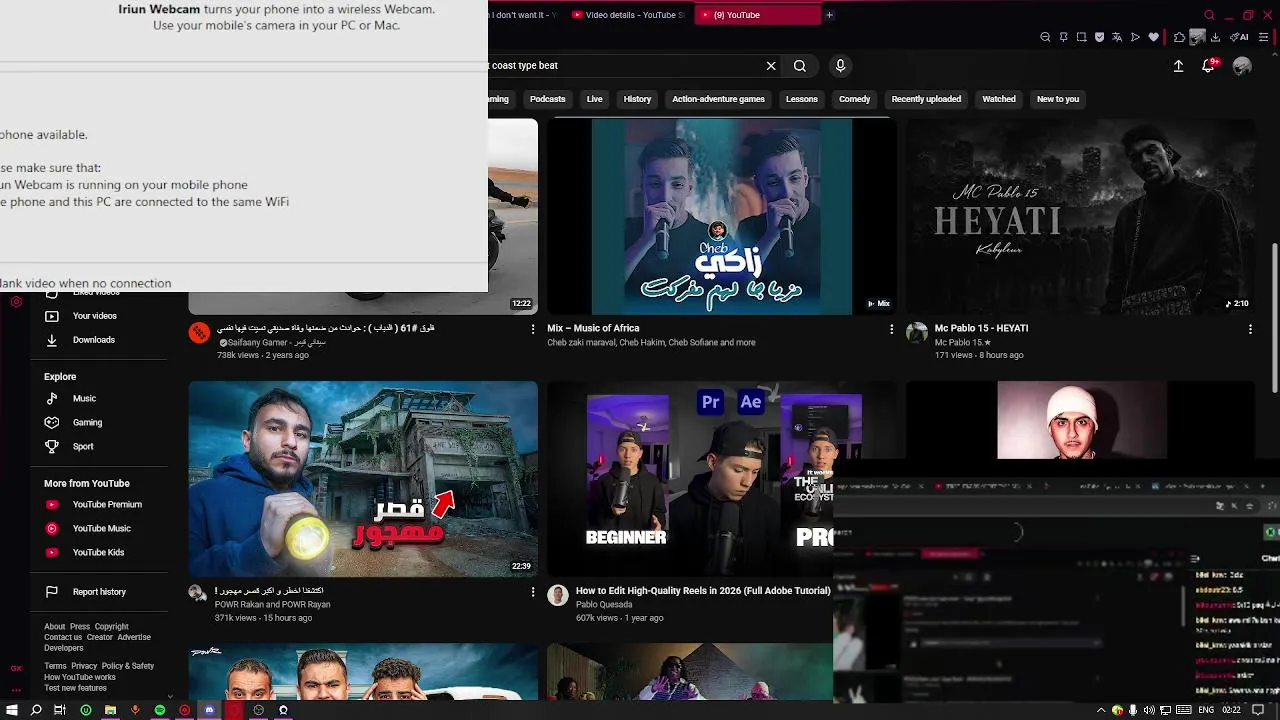Switch to the (9) YouTube browser tab
This screenshot has height=720, width=1280.
tap(756, 15)
